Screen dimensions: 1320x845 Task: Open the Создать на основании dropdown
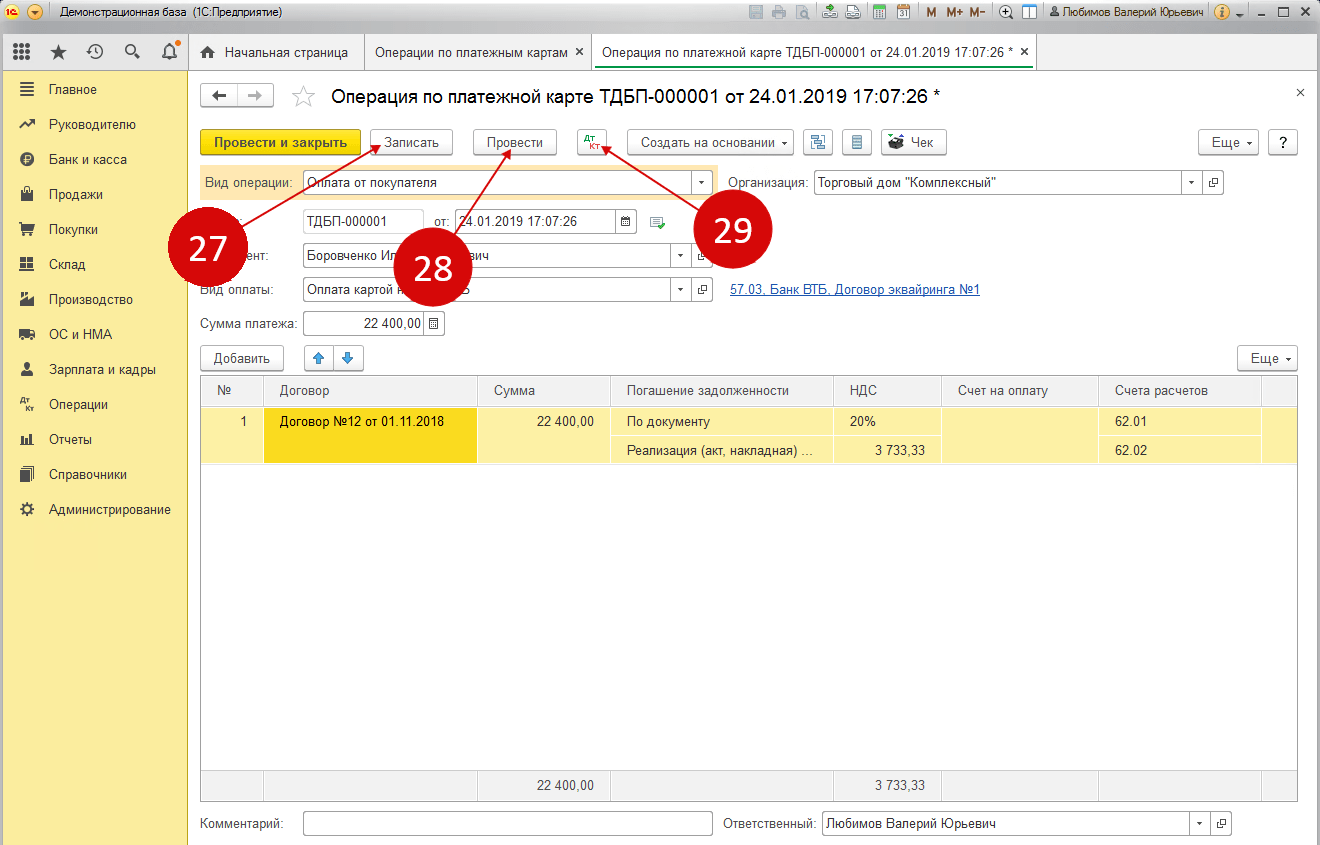(x=710, y=142)
